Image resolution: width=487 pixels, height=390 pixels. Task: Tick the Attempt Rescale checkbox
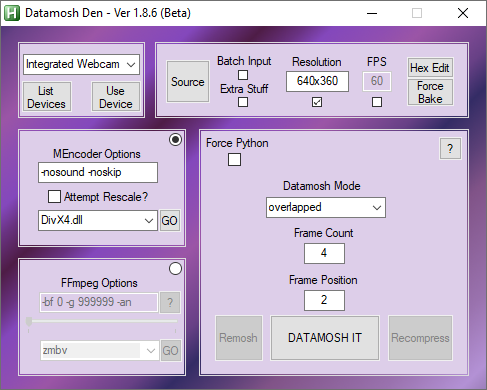54,197
